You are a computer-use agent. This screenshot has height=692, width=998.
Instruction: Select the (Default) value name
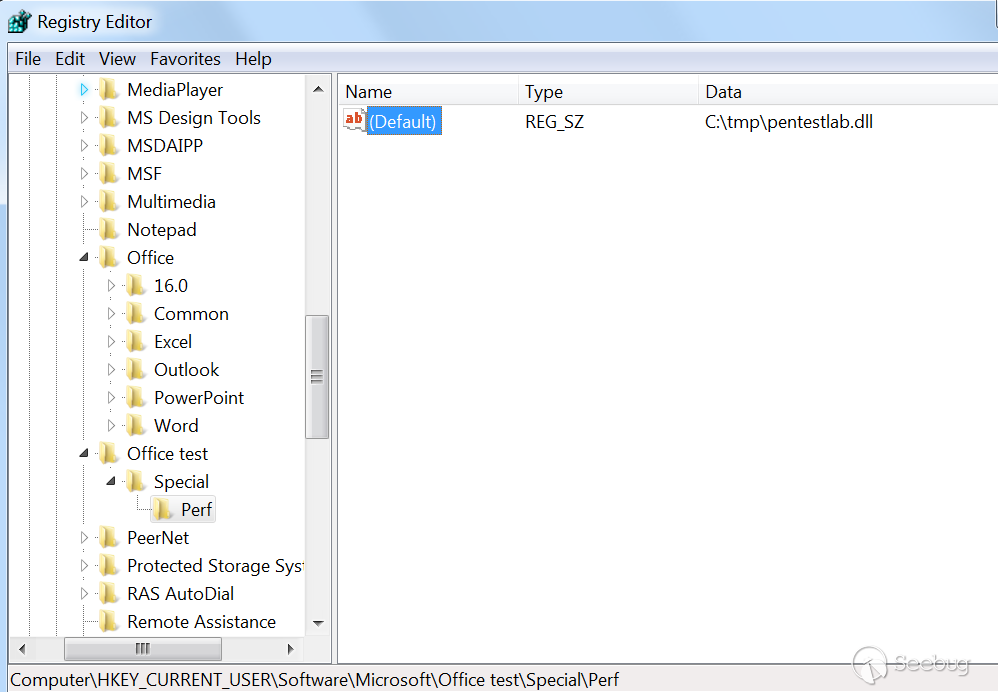coord(403,122)
